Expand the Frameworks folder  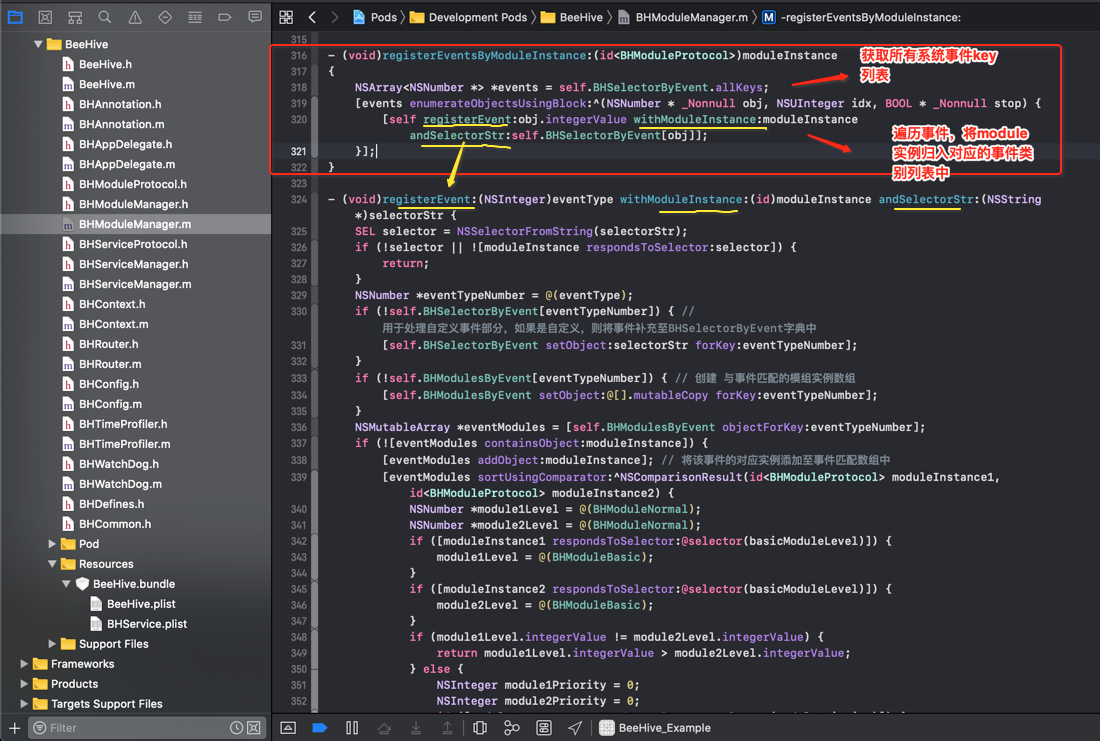pyautogui.click(x=24, y=664)
